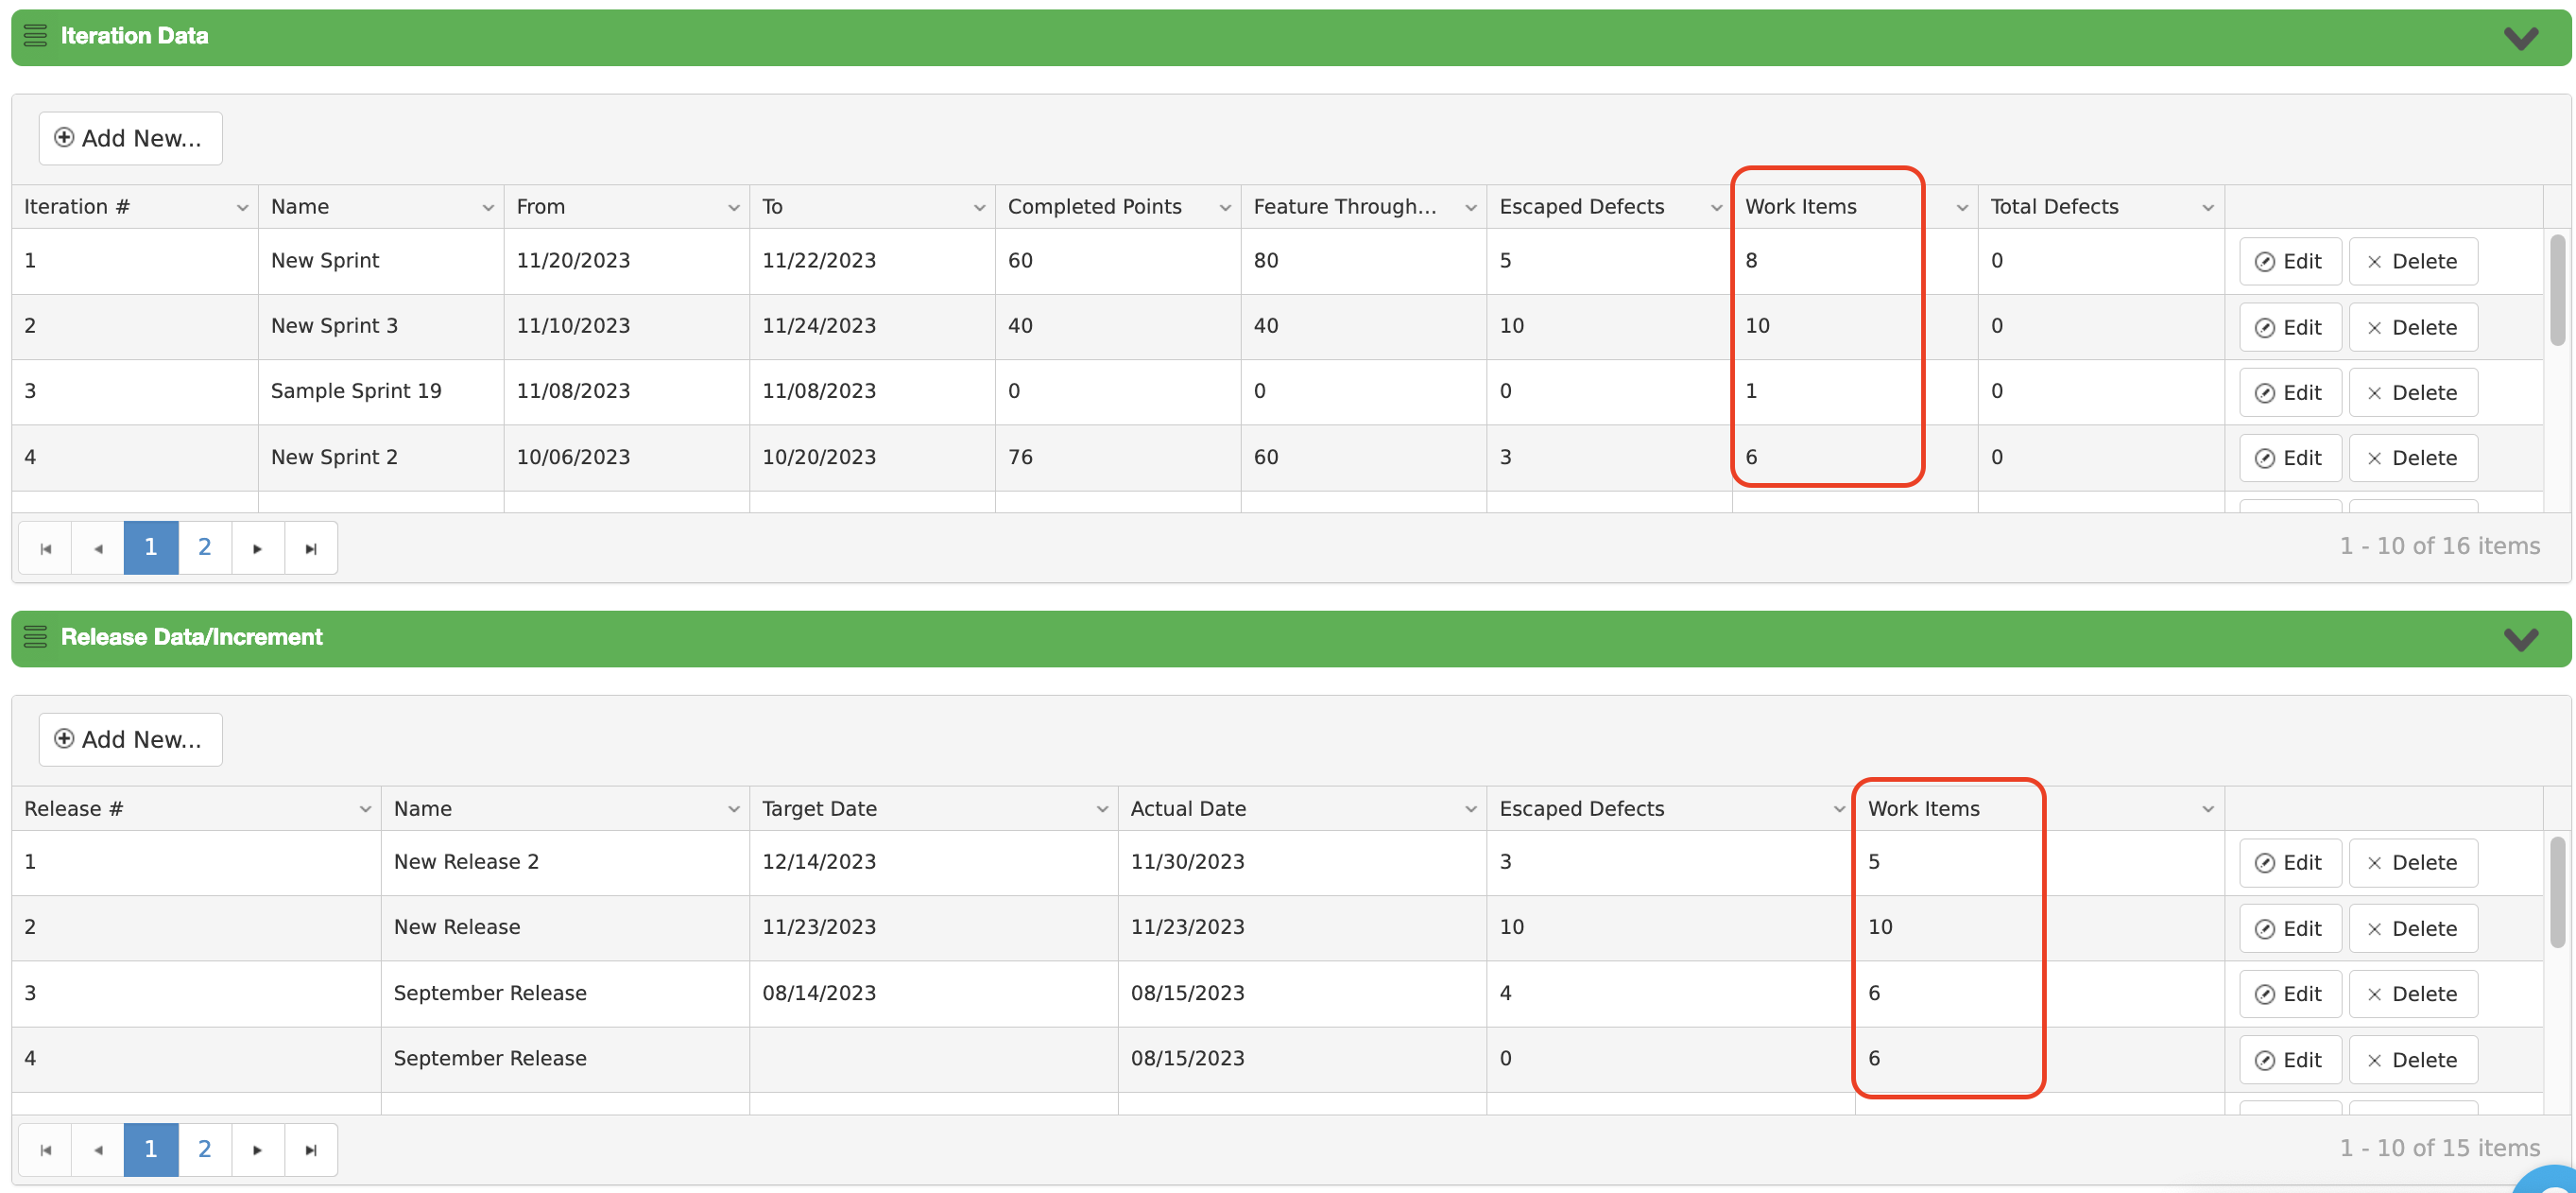Go to last page of iteration table
The width and height of the screenshot is (2576, 1193).
click(x=311, y=548)
